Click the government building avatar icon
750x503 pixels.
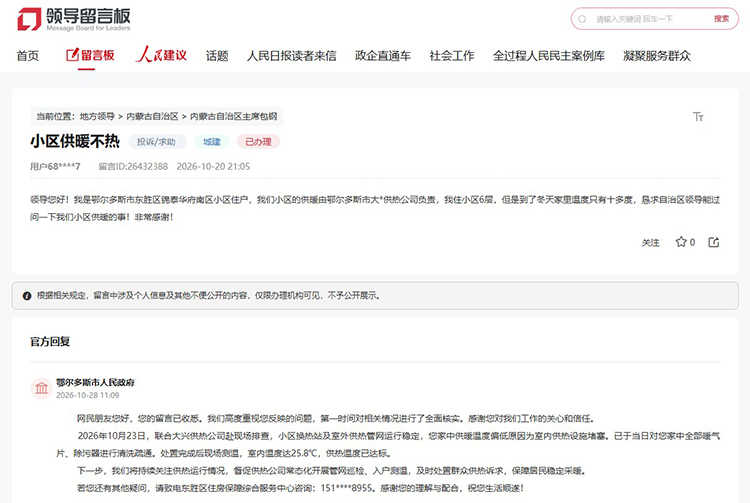(x=42, y=388)
